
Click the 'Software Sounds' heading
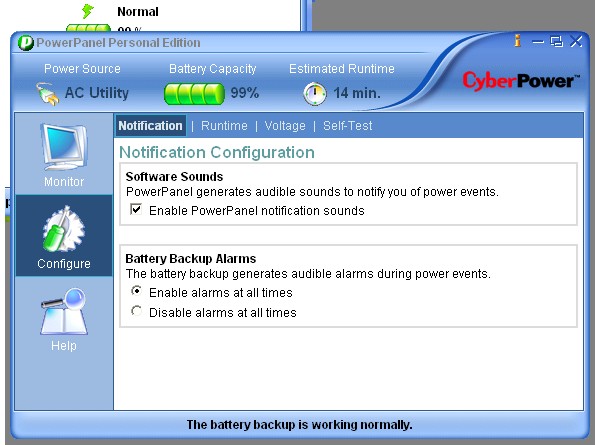point(174,176)
